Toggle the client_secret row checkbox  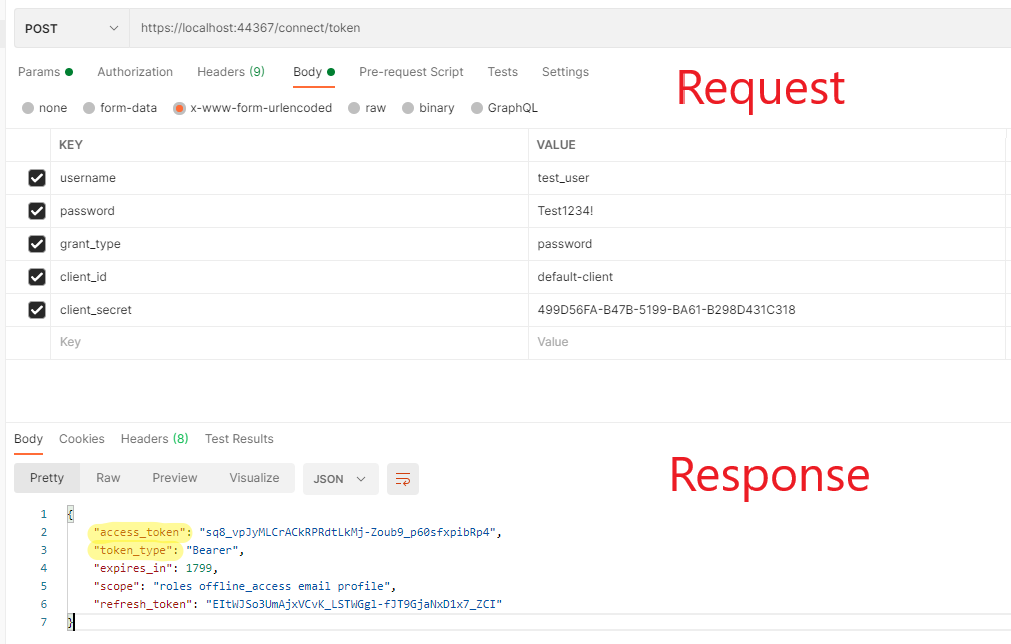[37, 310]
